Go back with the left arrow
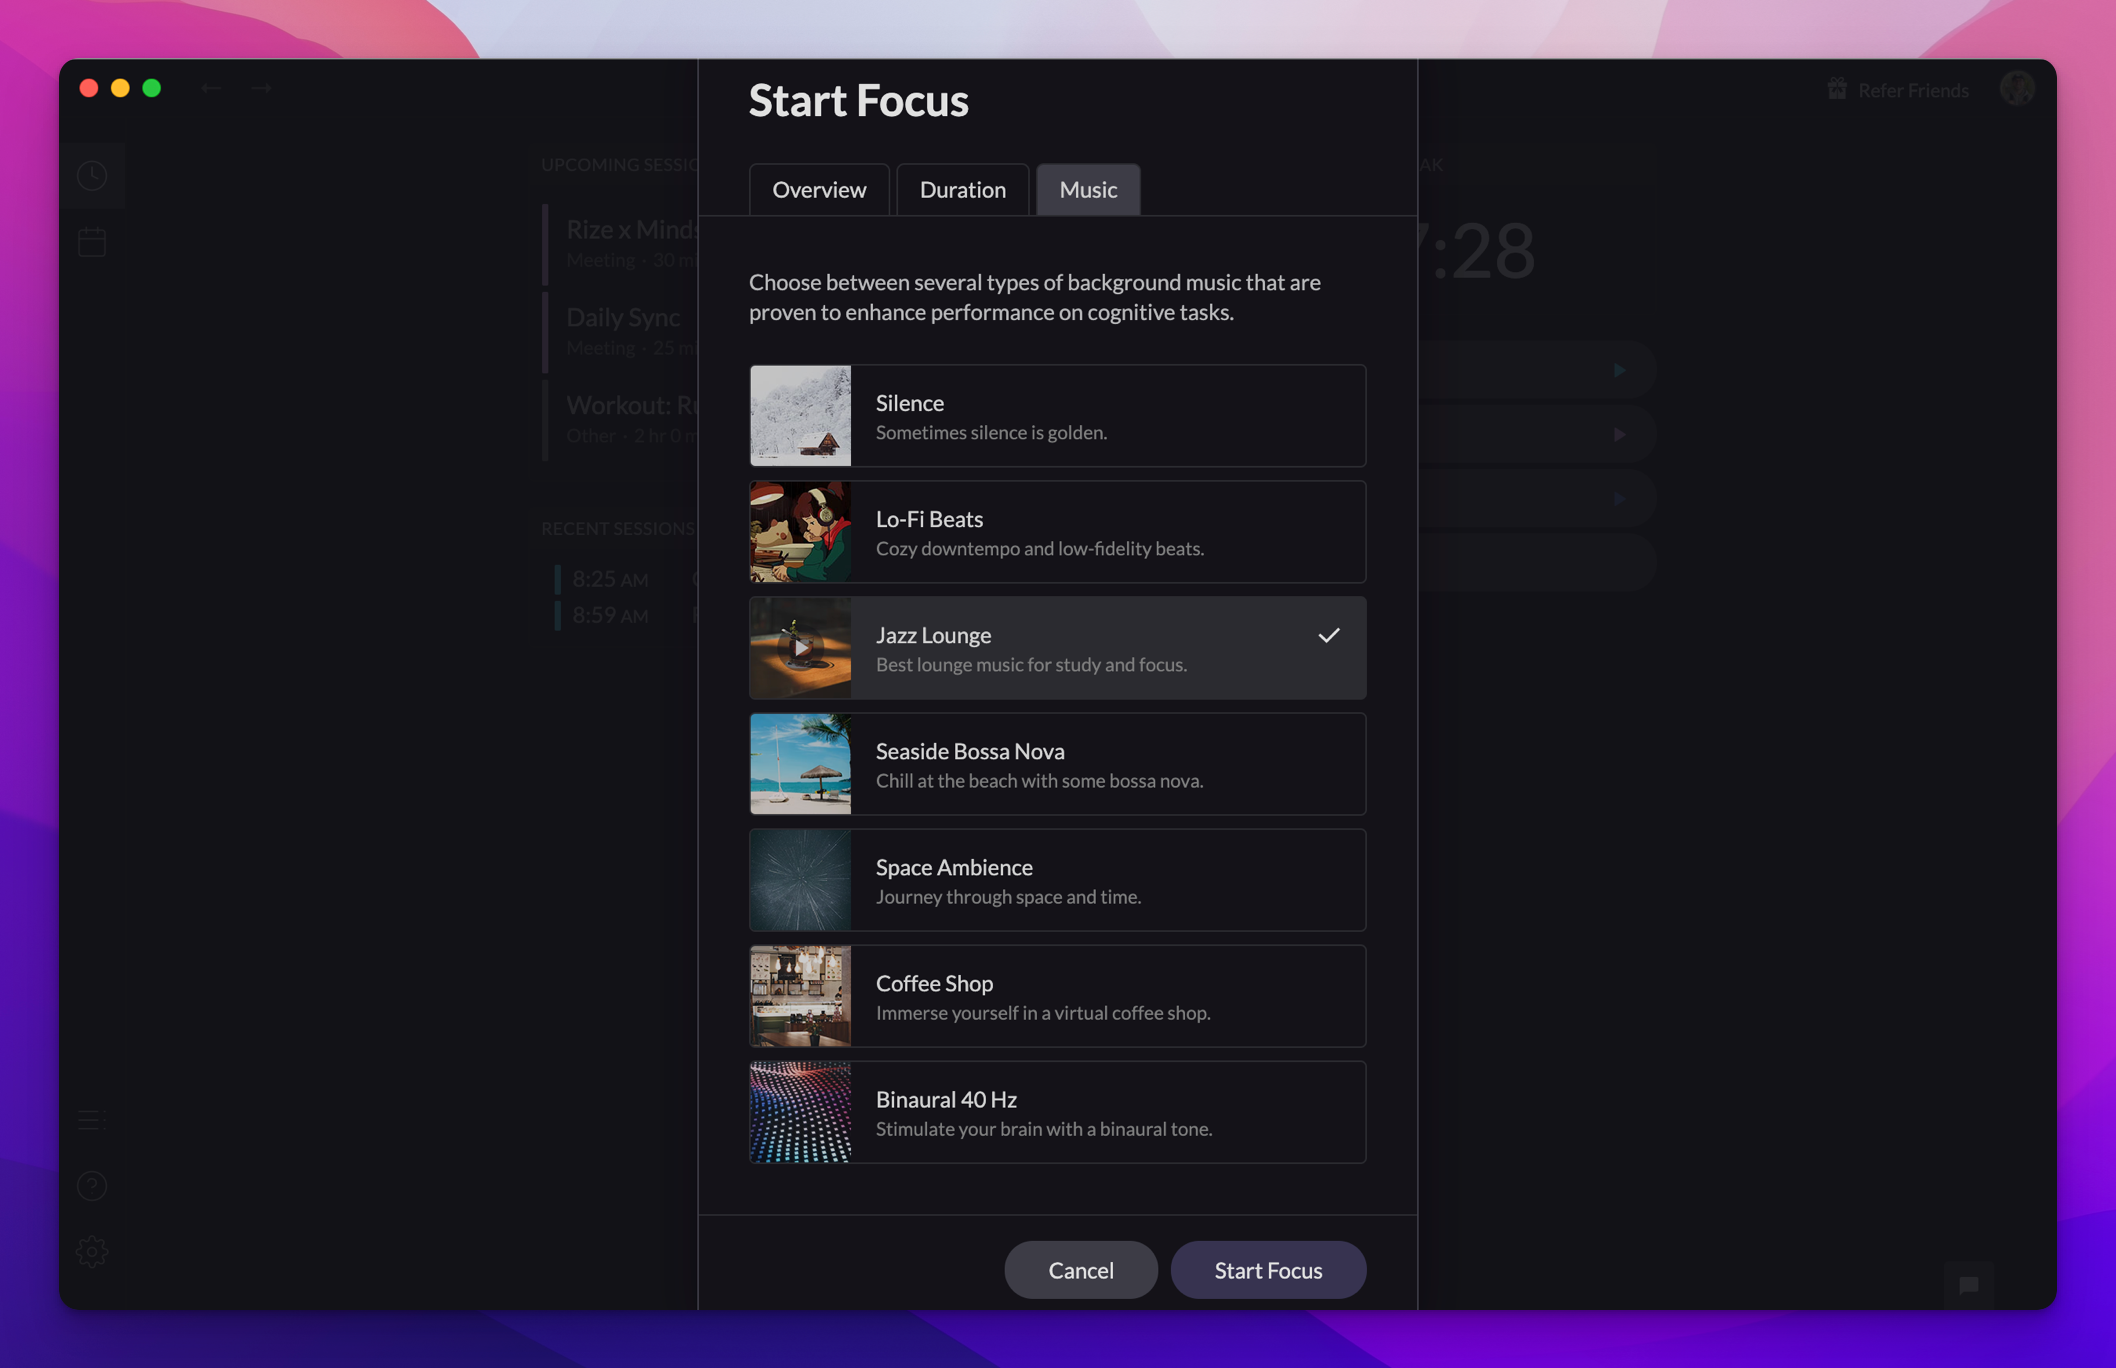Viewport: 2116px width, 1368px height. point(210,88)
